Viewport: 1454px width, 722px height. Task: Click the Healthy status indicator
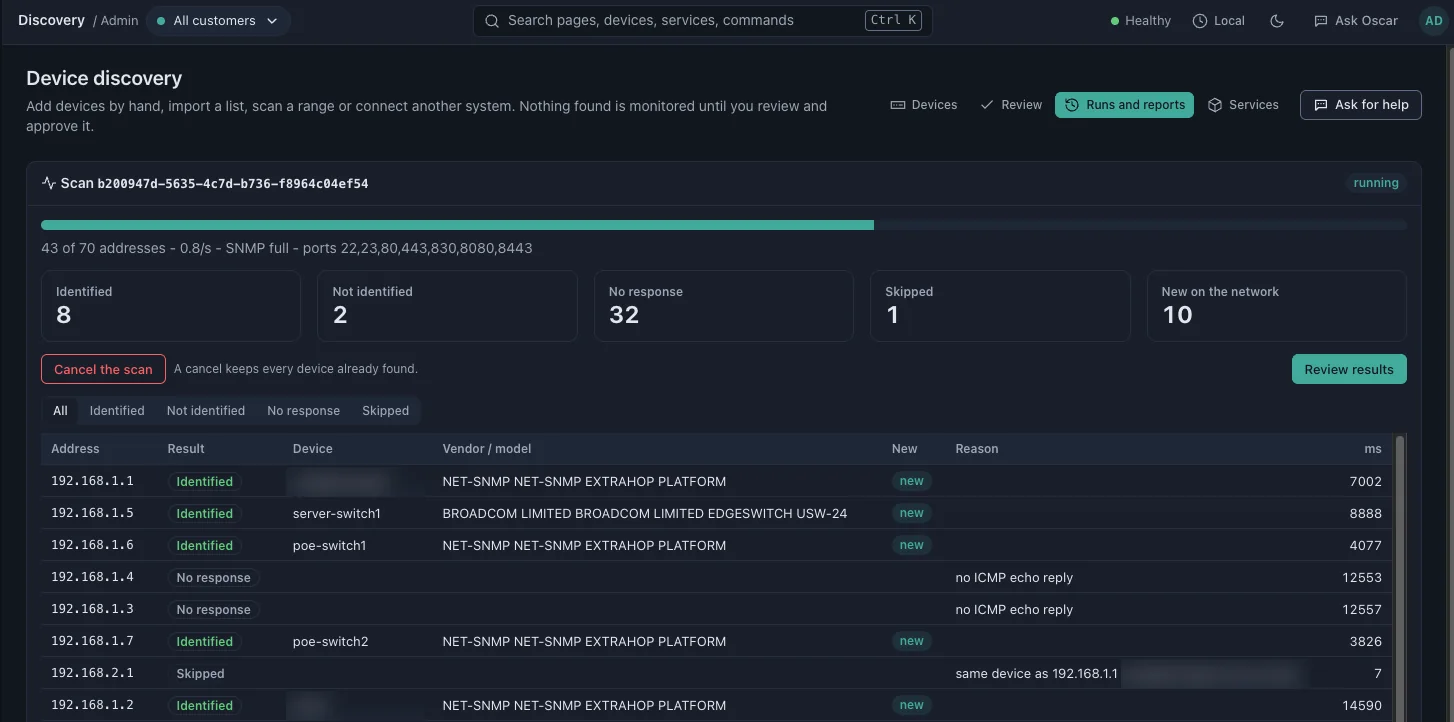click(1141, 20)
